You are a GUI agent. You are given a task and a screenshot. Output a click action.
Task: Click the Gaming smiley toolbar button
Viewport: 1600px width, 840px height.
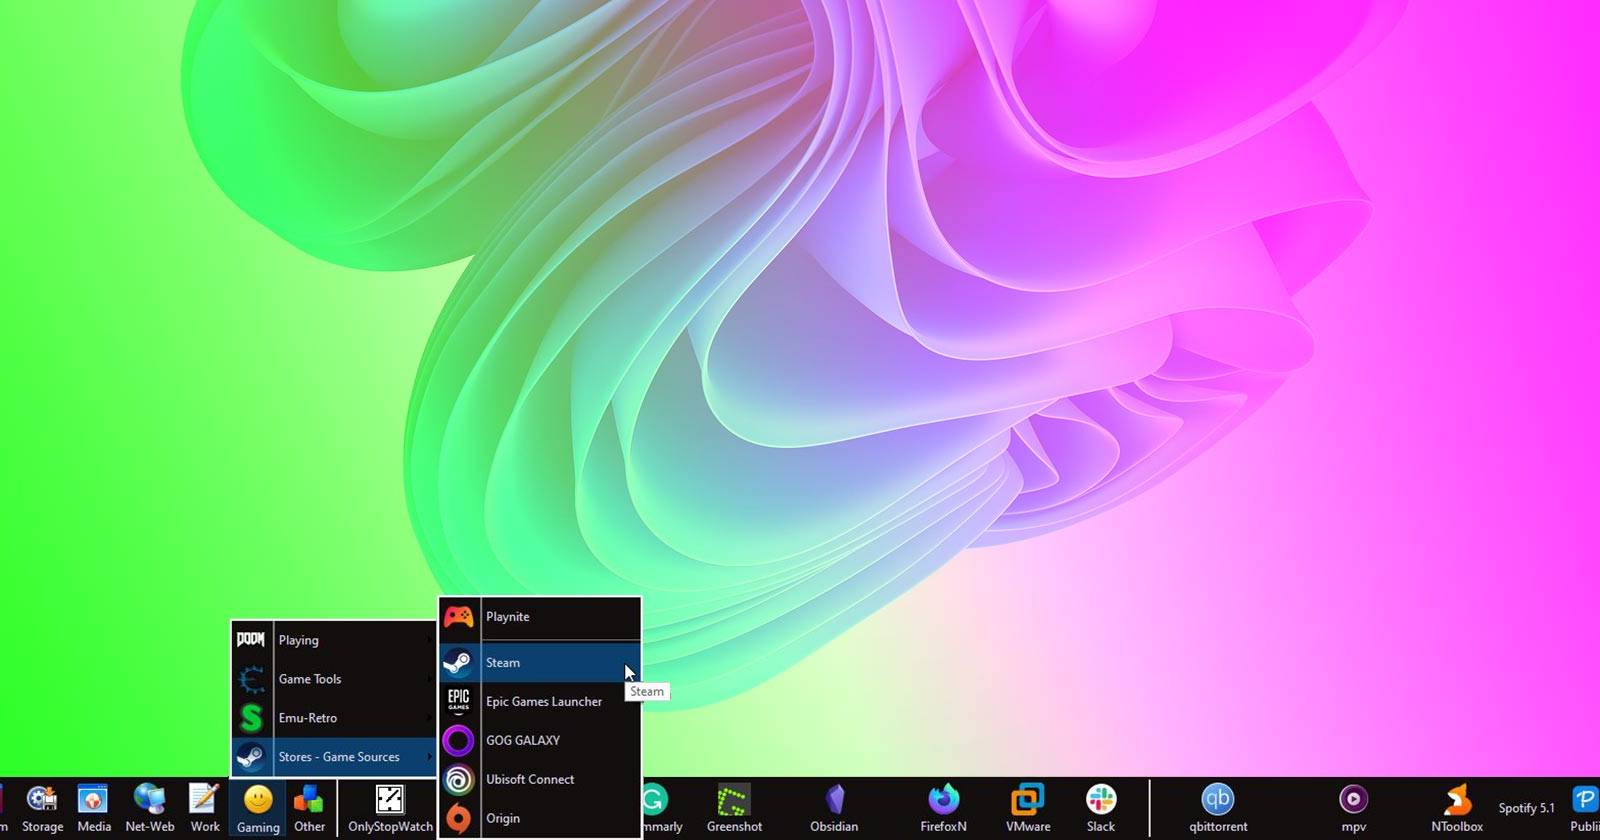(258, 809)
